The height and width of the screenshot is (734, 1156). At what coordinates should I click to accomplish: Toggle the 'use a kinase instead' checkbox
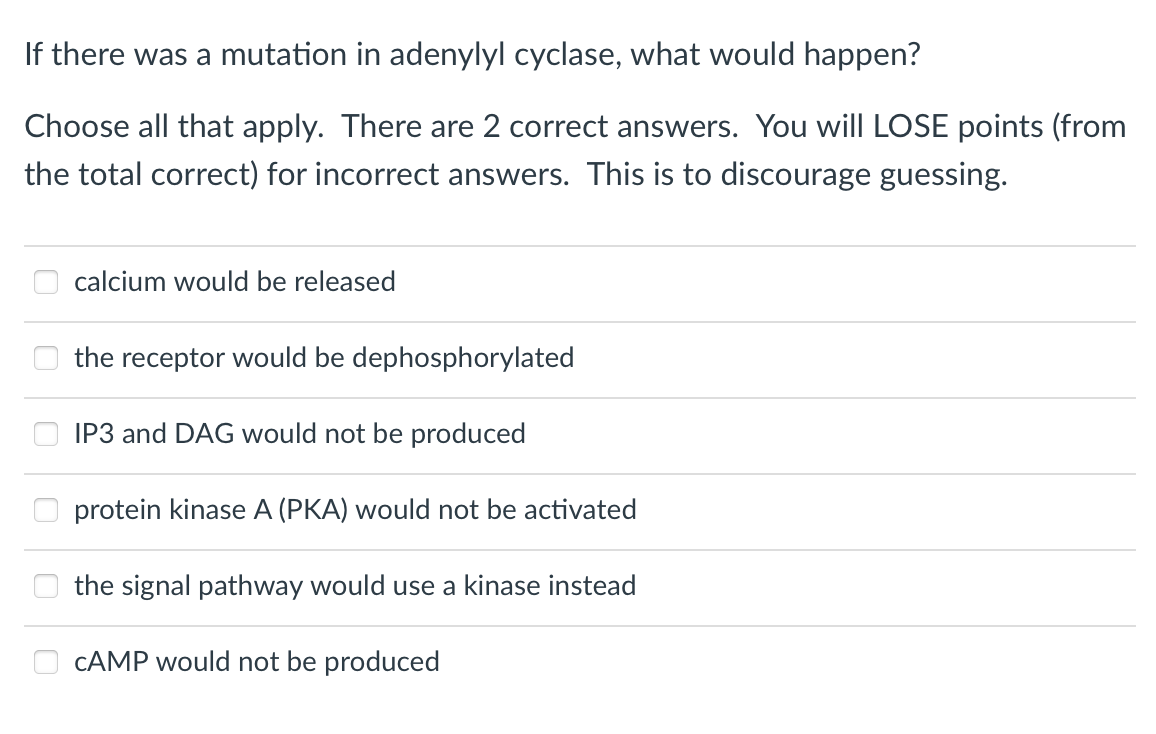coord(46,586)
